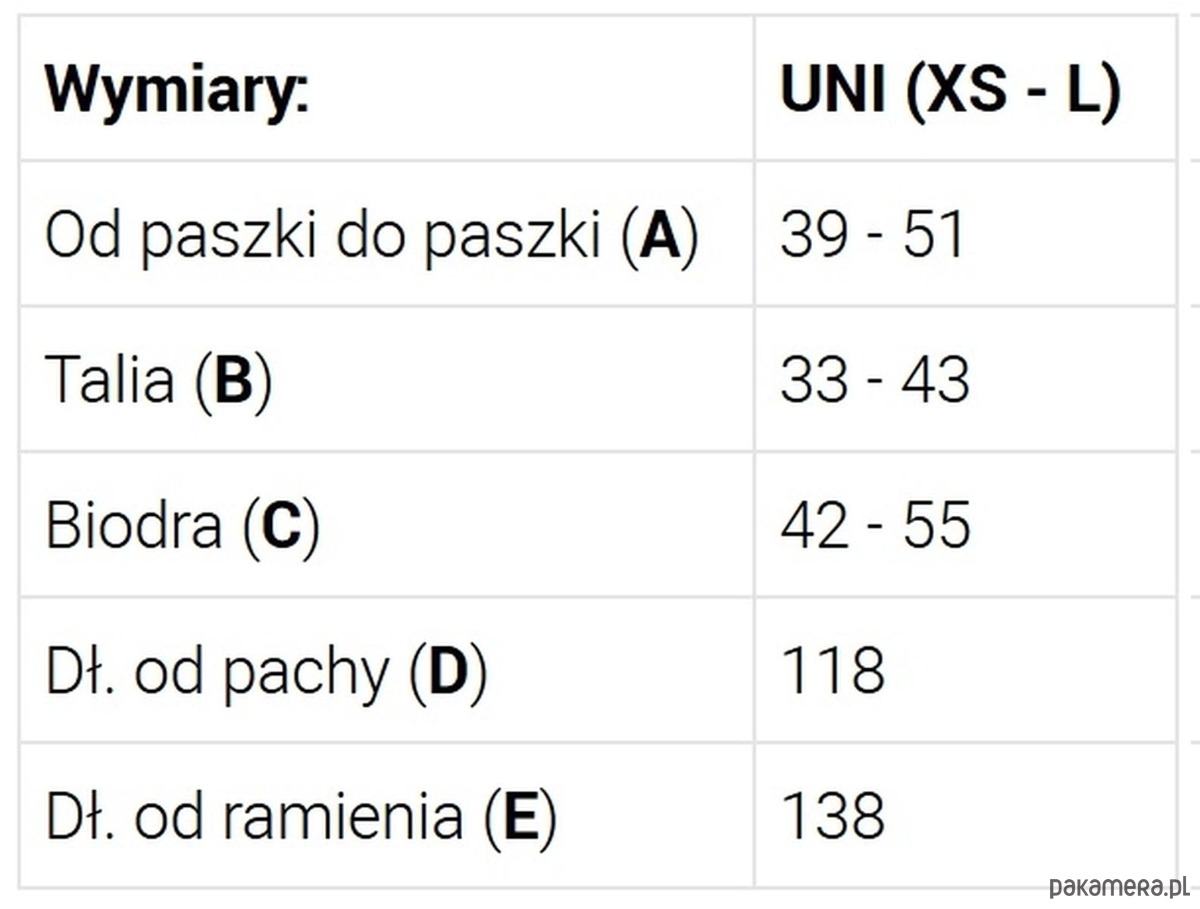The width and height of the screenshot is (1200, 909).
Task: Click the word "UNI" in the header
Action: (832, 90)
